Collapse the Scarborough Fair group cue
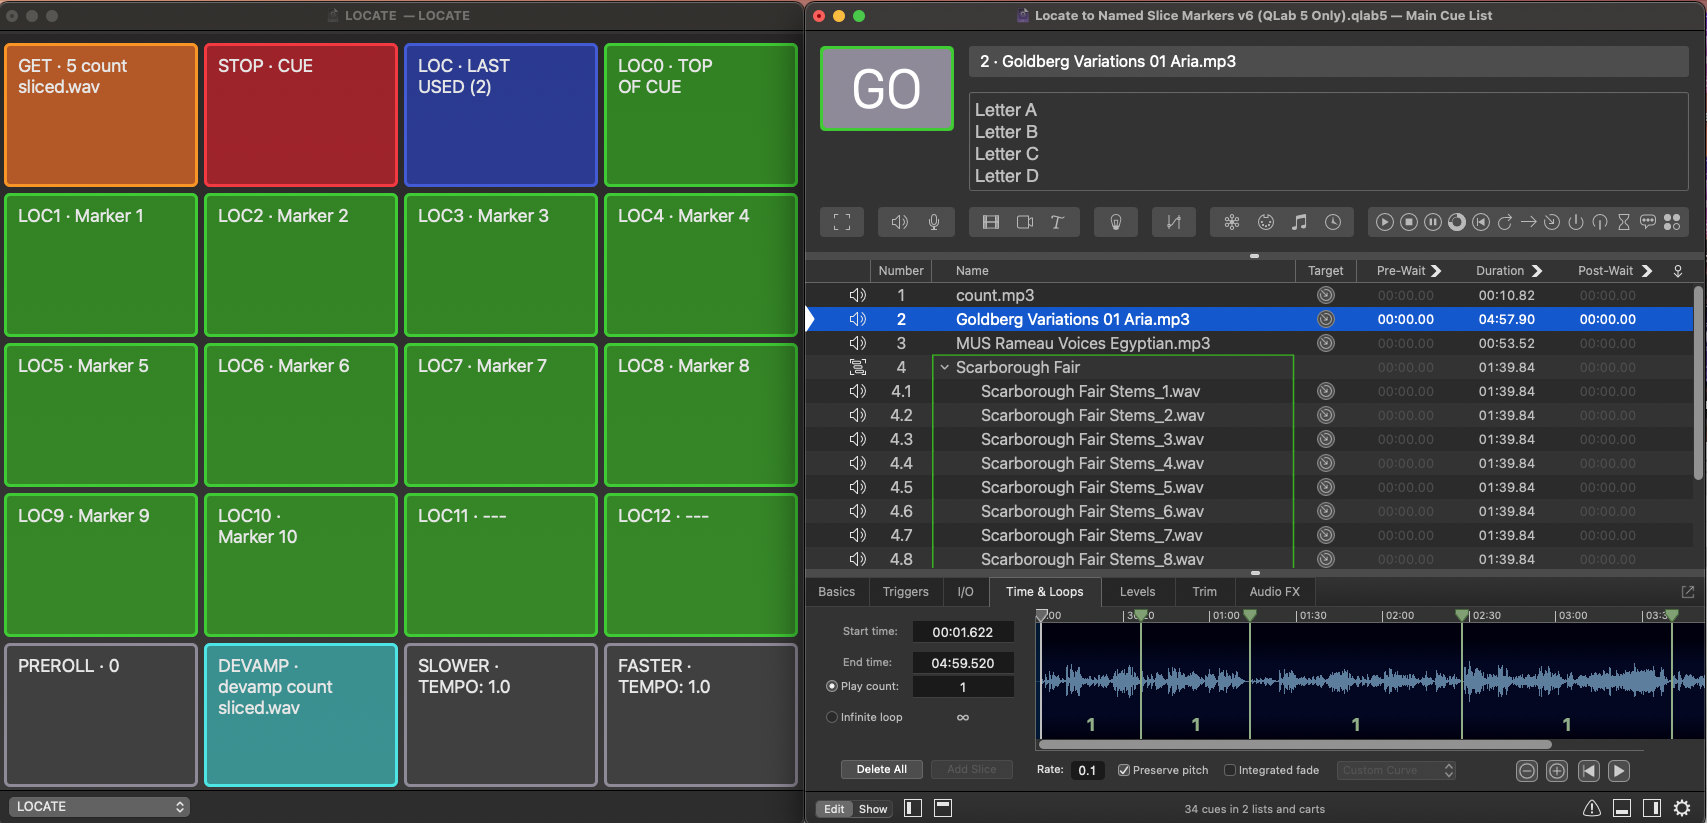This screenshot has width=1707, height=823. point(944,367)
